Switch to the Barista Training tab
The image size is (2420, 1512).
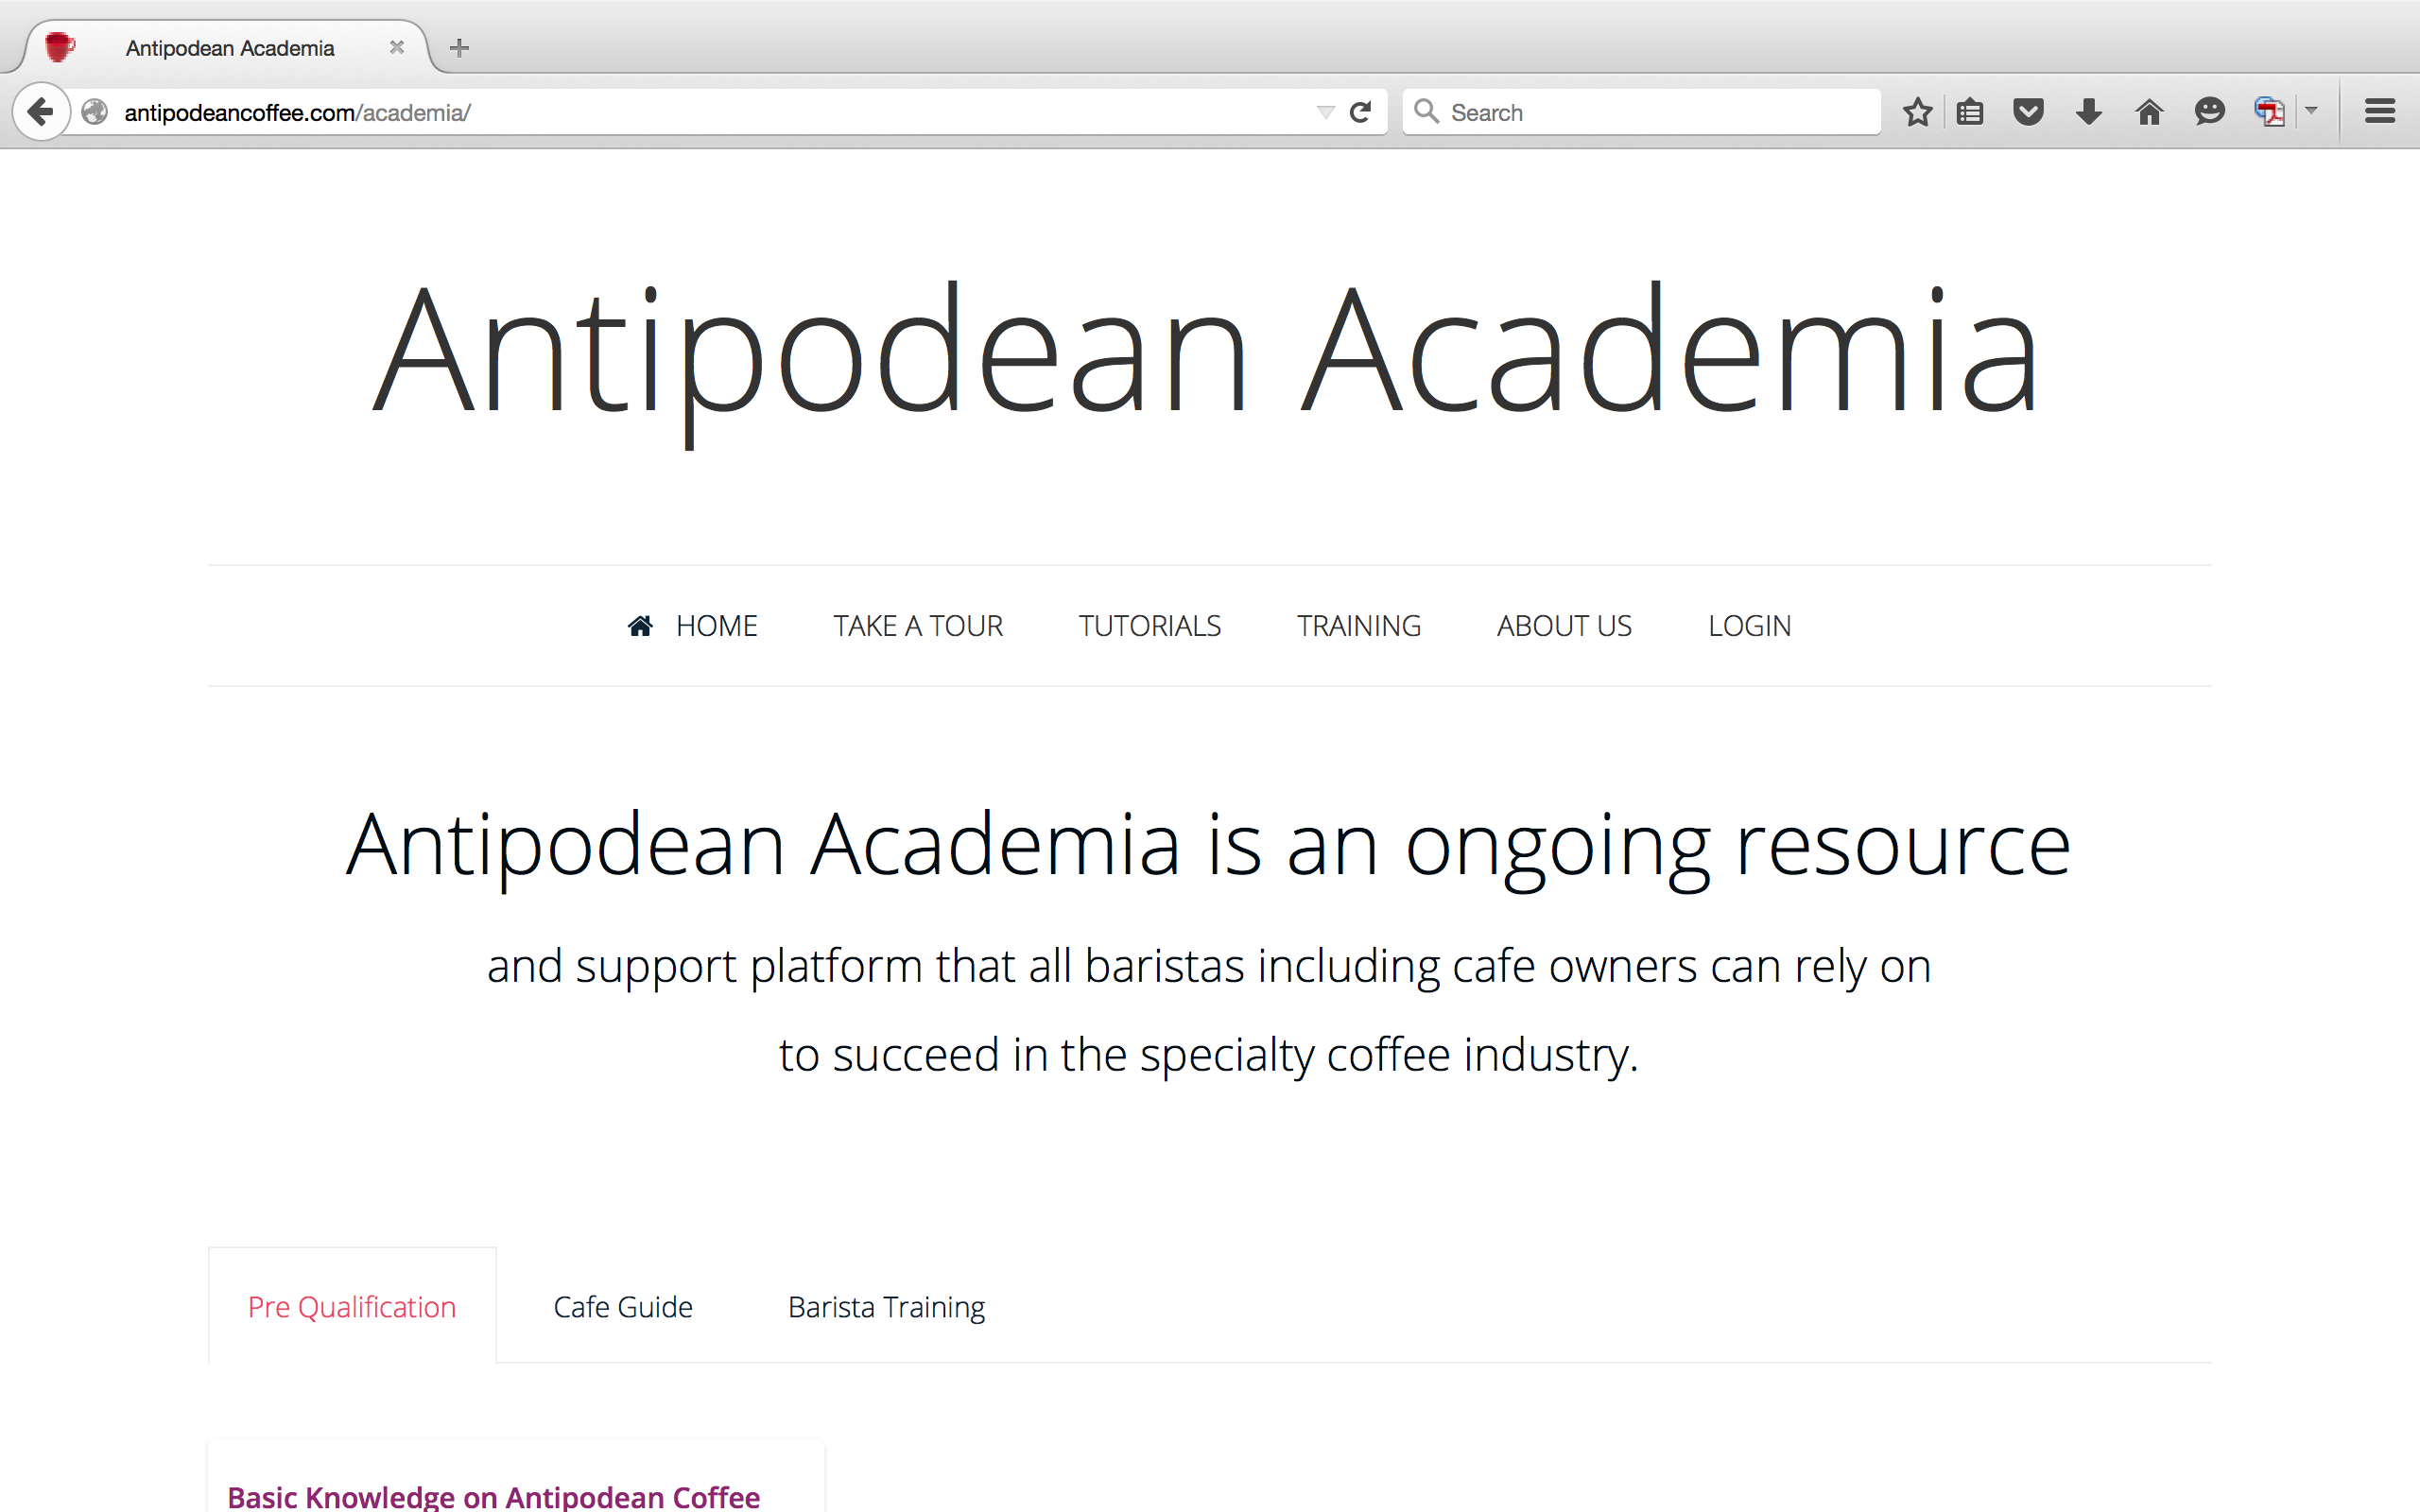tap(886, 1307)
